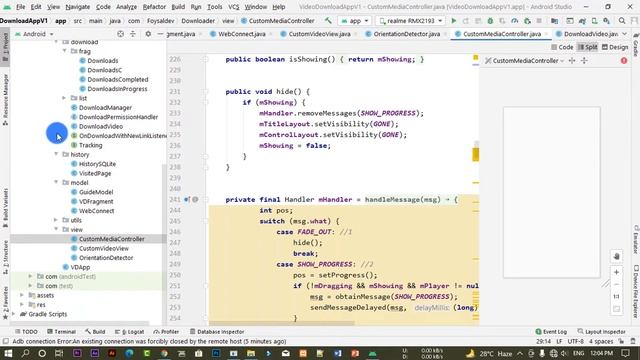The width and height of the screenshot is (640, 360).
Task: Open the Profiler tool window
Action: [x=166, y=332]
